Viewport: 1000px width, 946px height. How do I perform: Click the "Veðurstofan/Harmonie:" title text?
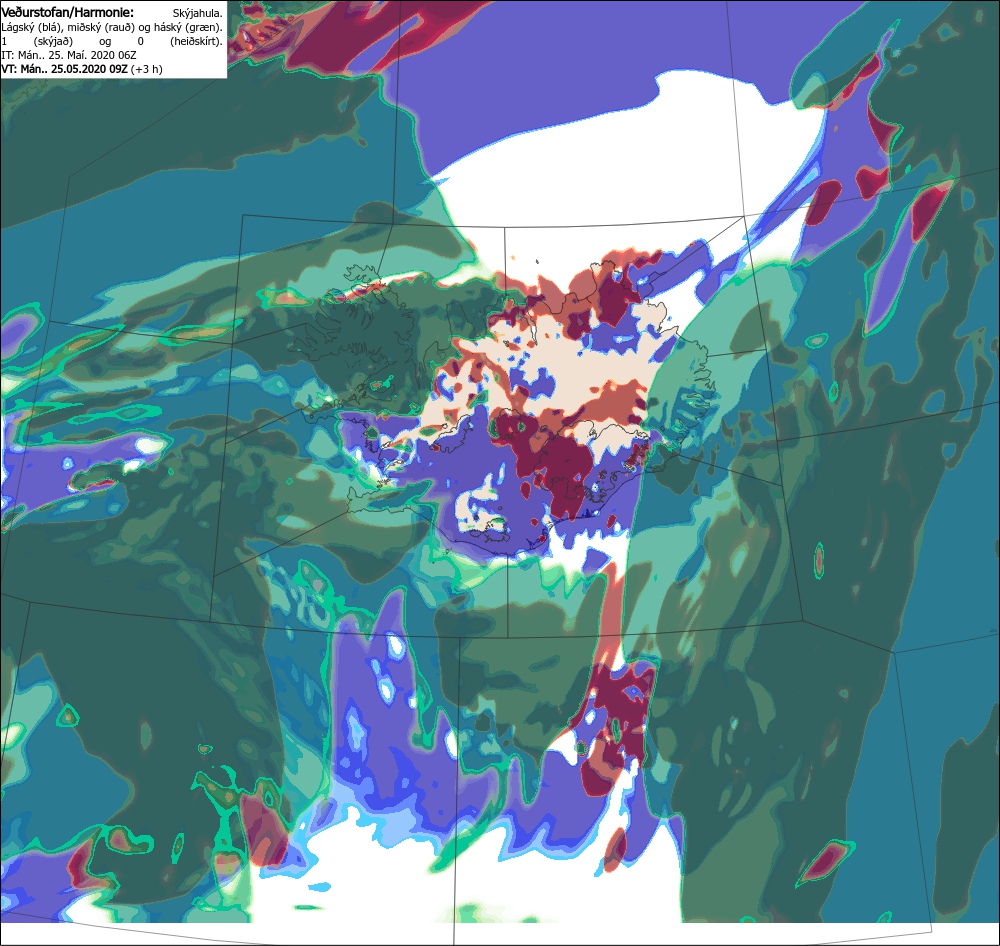pos(68,12)
